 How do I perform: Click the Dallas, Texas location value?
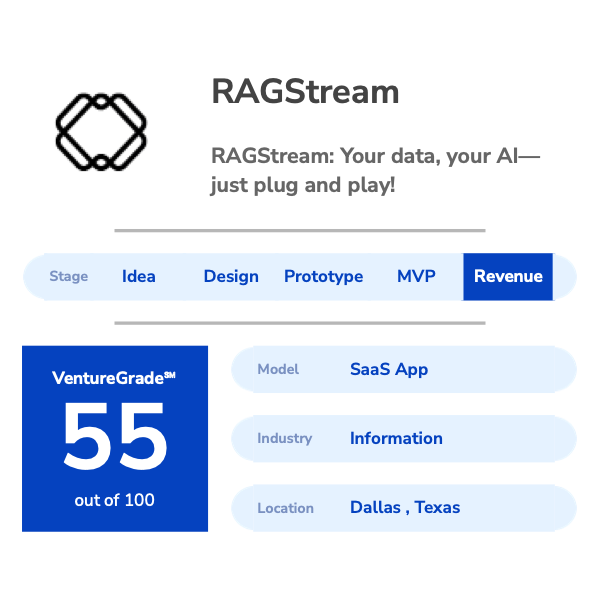click(405, 507)
